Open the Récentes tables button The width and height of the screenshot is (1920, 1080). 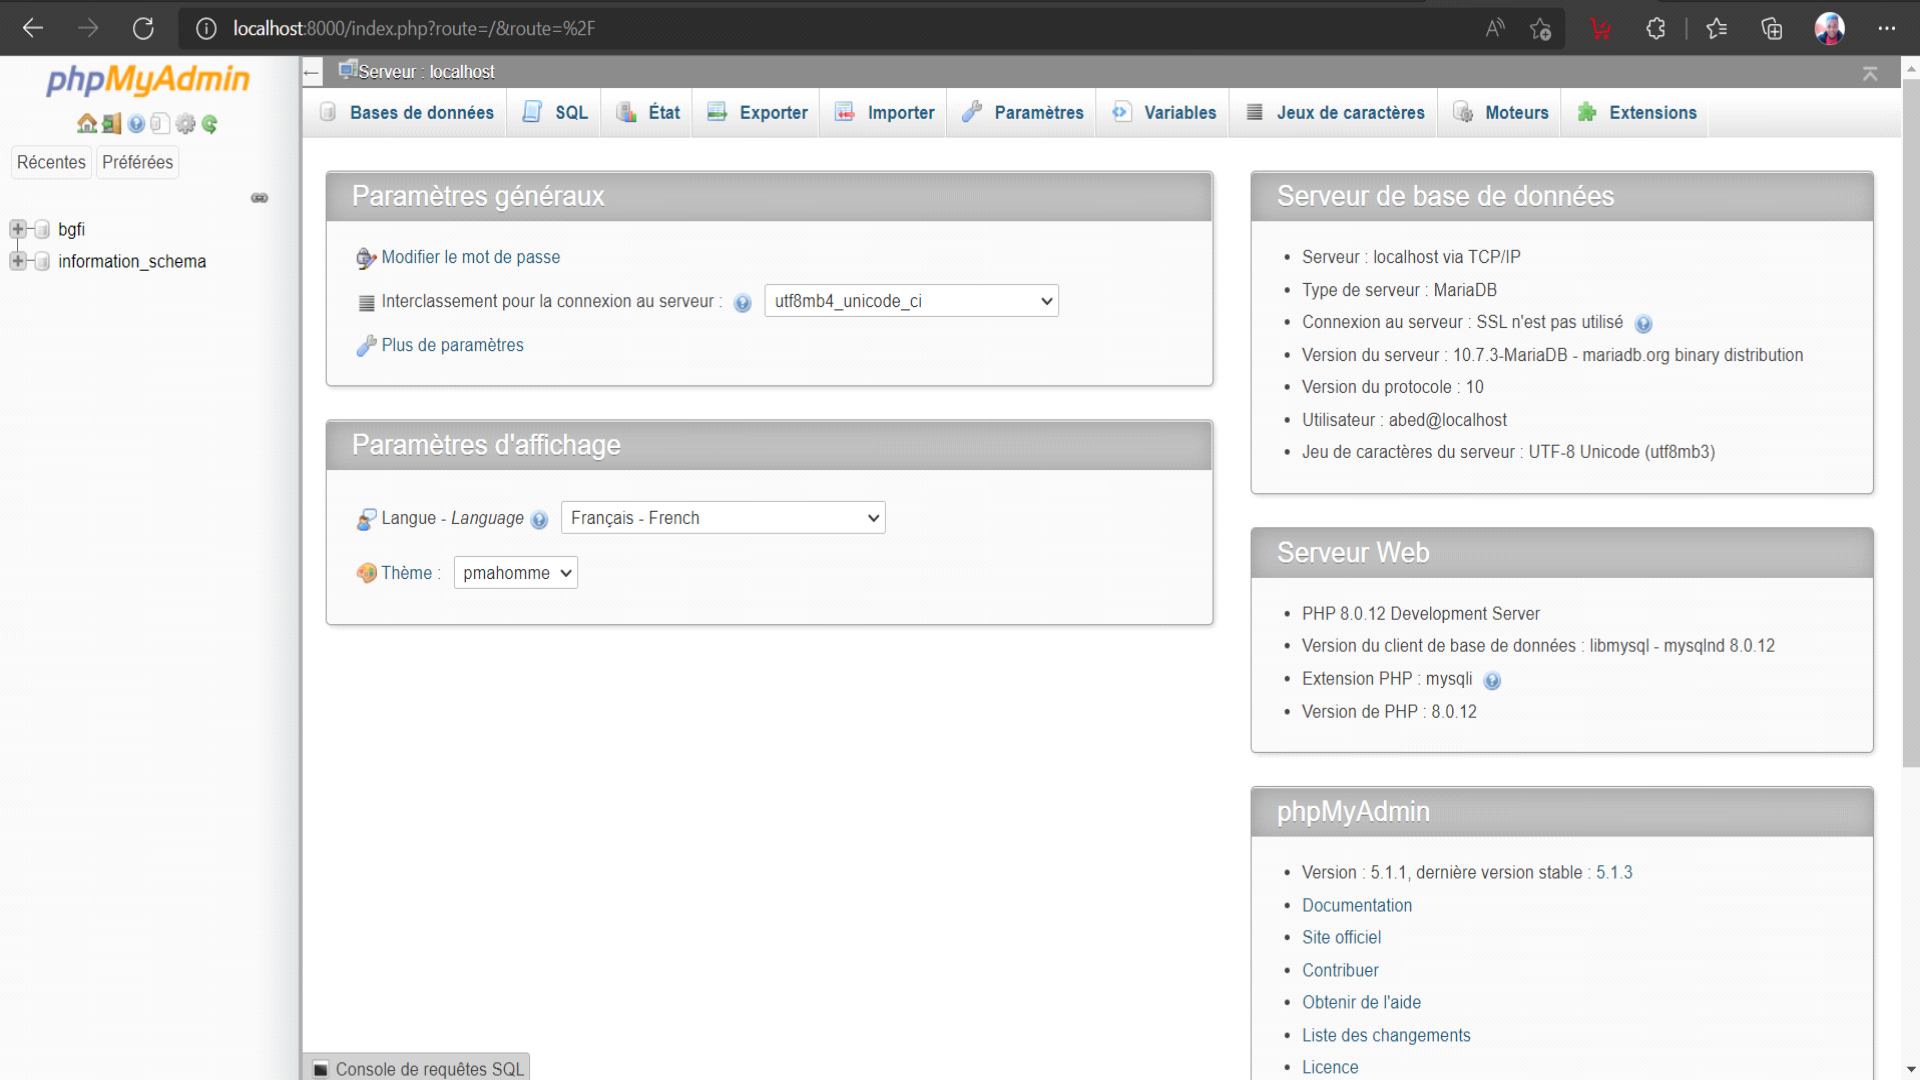[x=51, y=162]
